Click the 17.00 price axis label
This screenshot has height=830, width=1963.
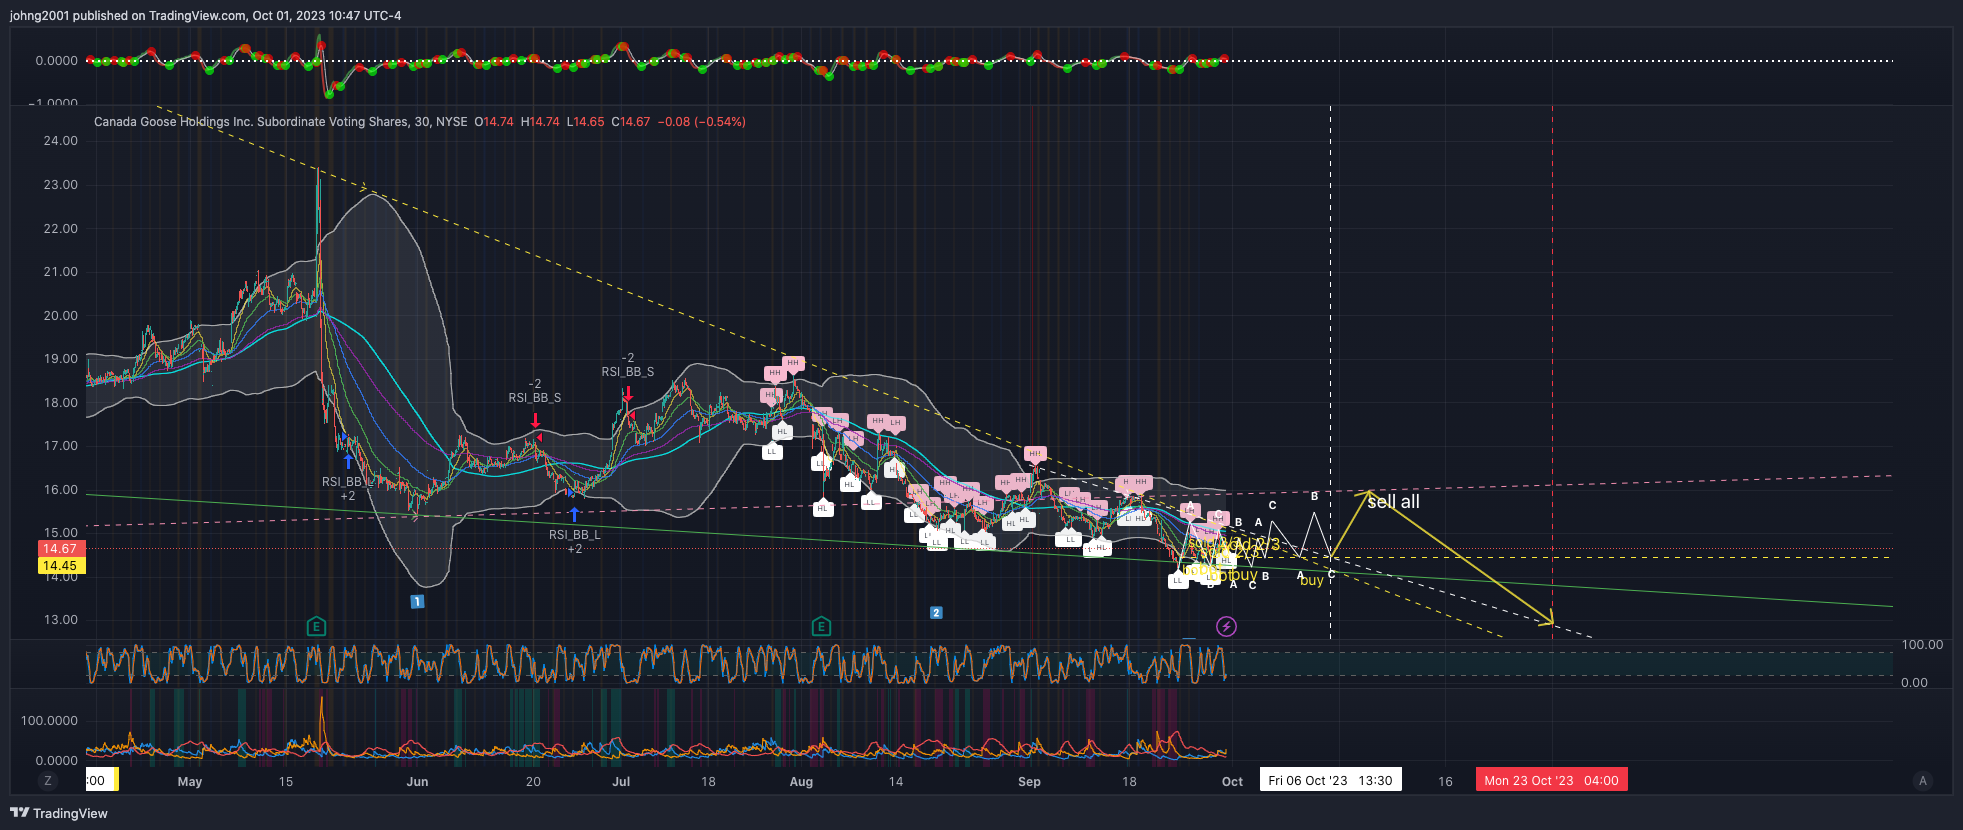pyautogui.click(x=61, y=446)
